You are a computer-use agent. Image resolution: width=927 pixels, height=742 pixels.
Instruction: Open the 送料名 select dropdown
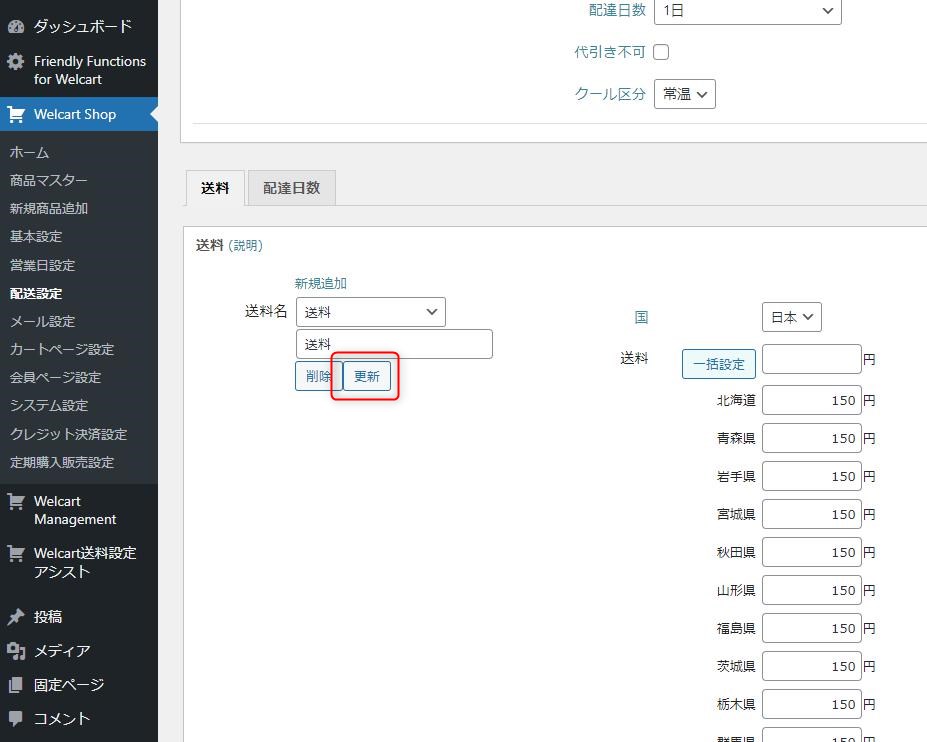click(x=370, y=312)
